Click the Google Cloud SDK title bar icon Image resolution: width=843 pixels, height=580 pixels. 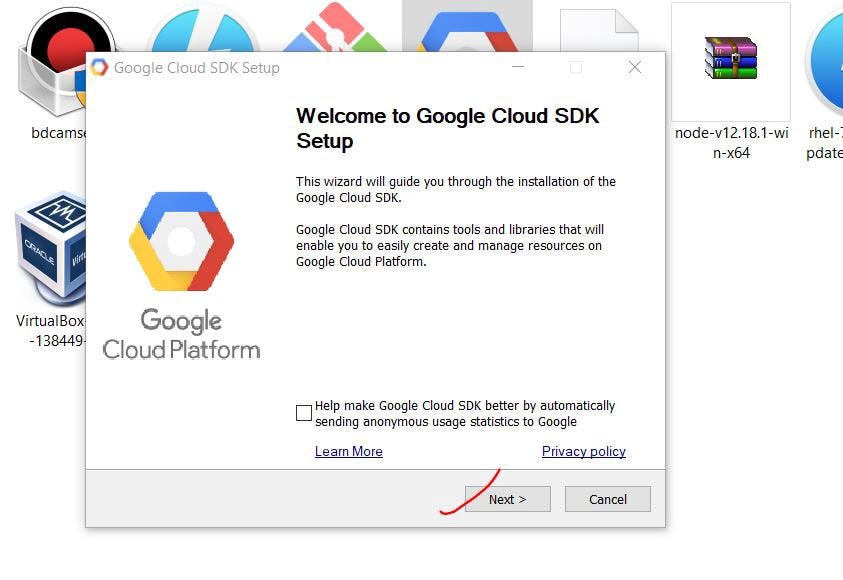click(x=99, y=68)
